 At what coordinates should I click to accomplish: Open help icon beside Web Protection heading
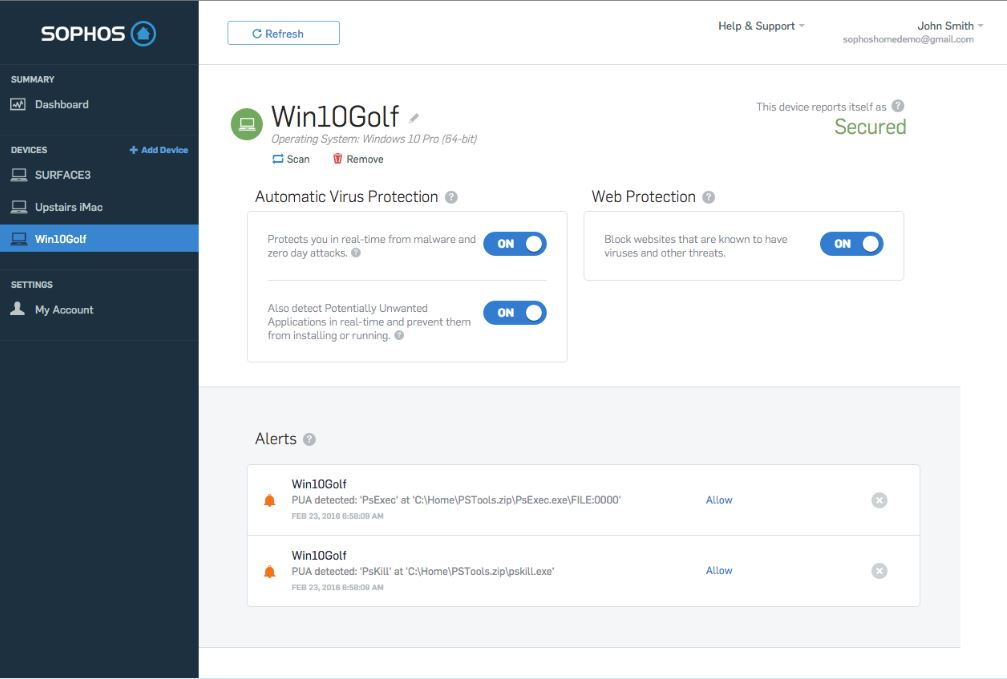pyautogui.click(x=708, y=197)
